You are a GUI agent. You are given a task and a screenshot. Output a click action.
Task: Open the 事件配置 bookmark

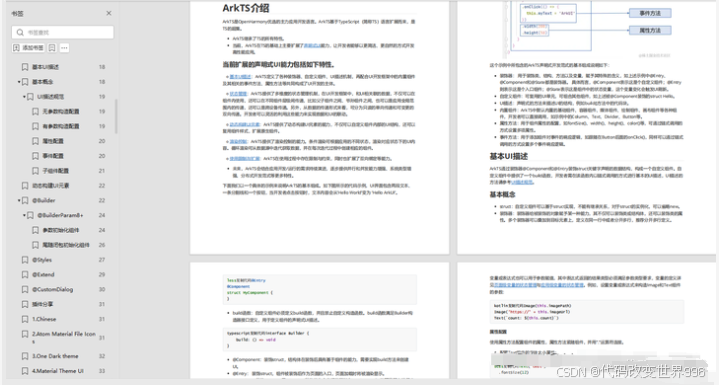(x=53, y=156)
